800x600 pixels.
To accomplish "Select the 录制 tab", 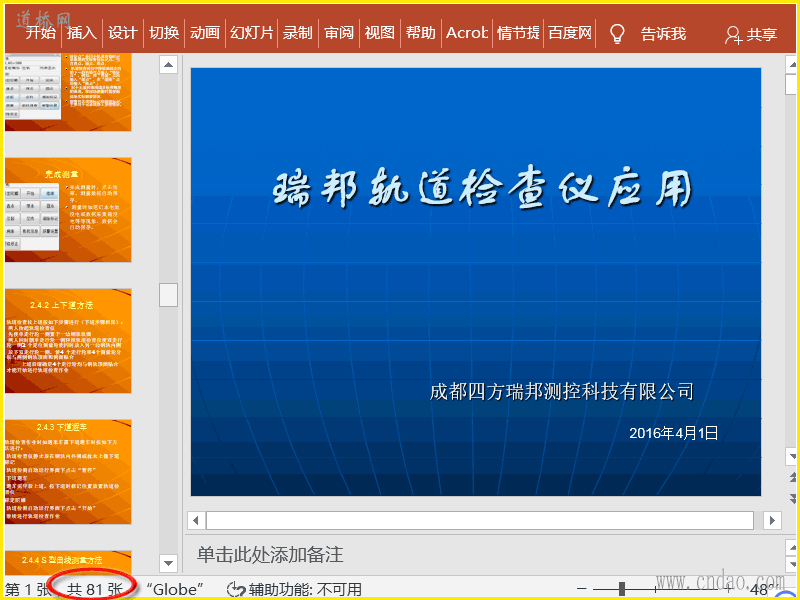I will (297, 33).
